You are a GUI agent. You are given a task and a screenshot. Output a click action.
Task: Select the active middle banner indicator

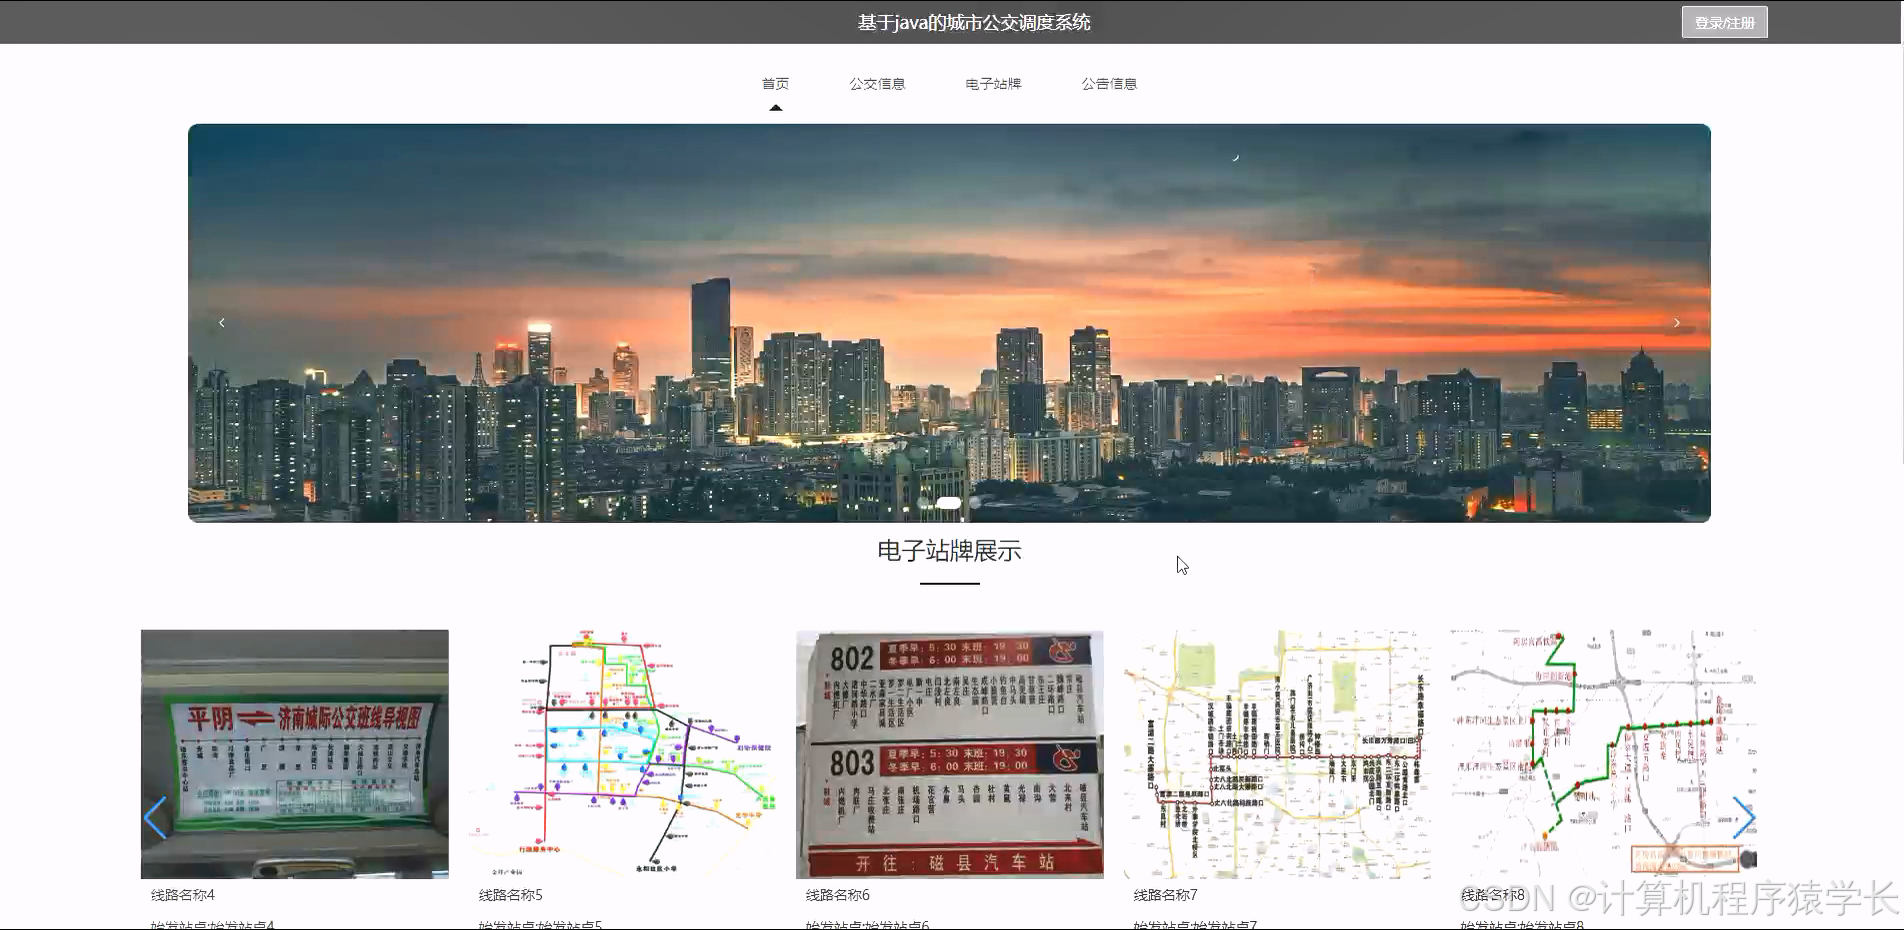[x=949, y=503]
